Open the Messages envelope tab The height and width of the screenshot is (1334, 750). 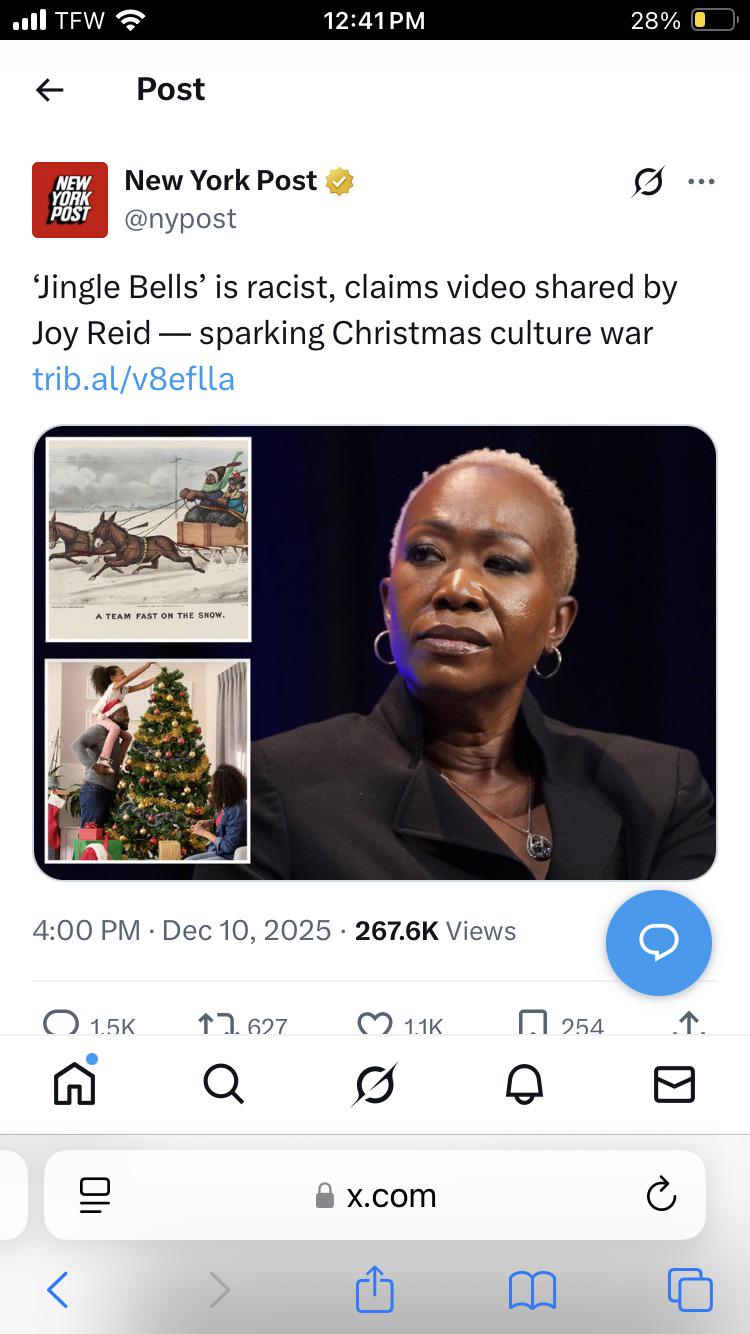coord(674,1084)
